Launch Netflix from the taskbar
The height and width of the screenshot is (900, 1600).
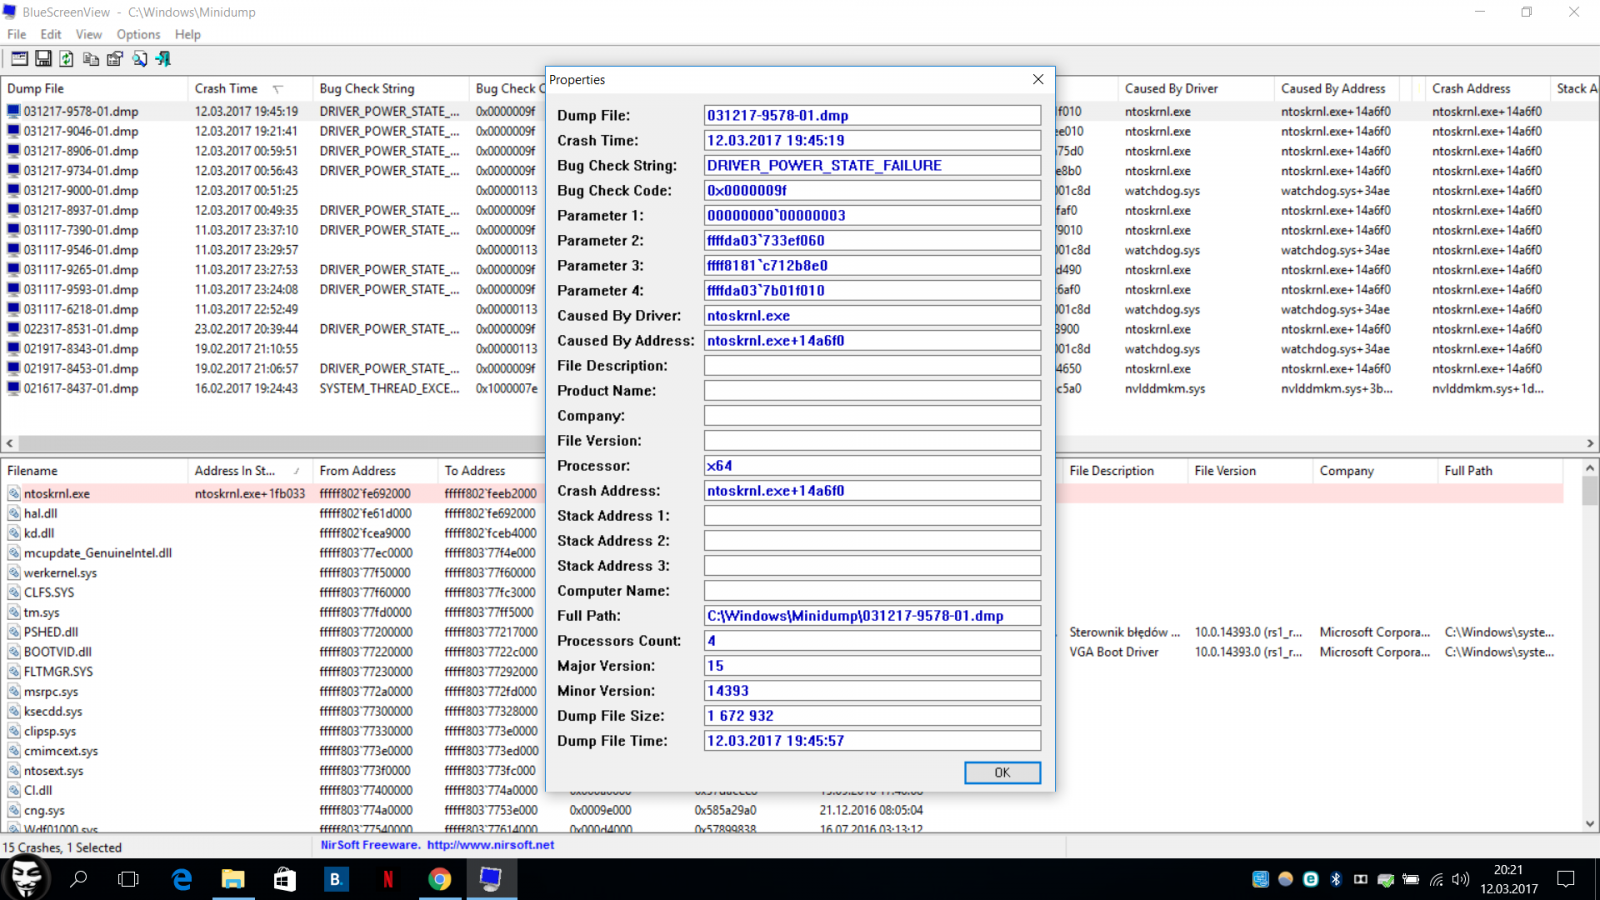click(x=388, y=879)
